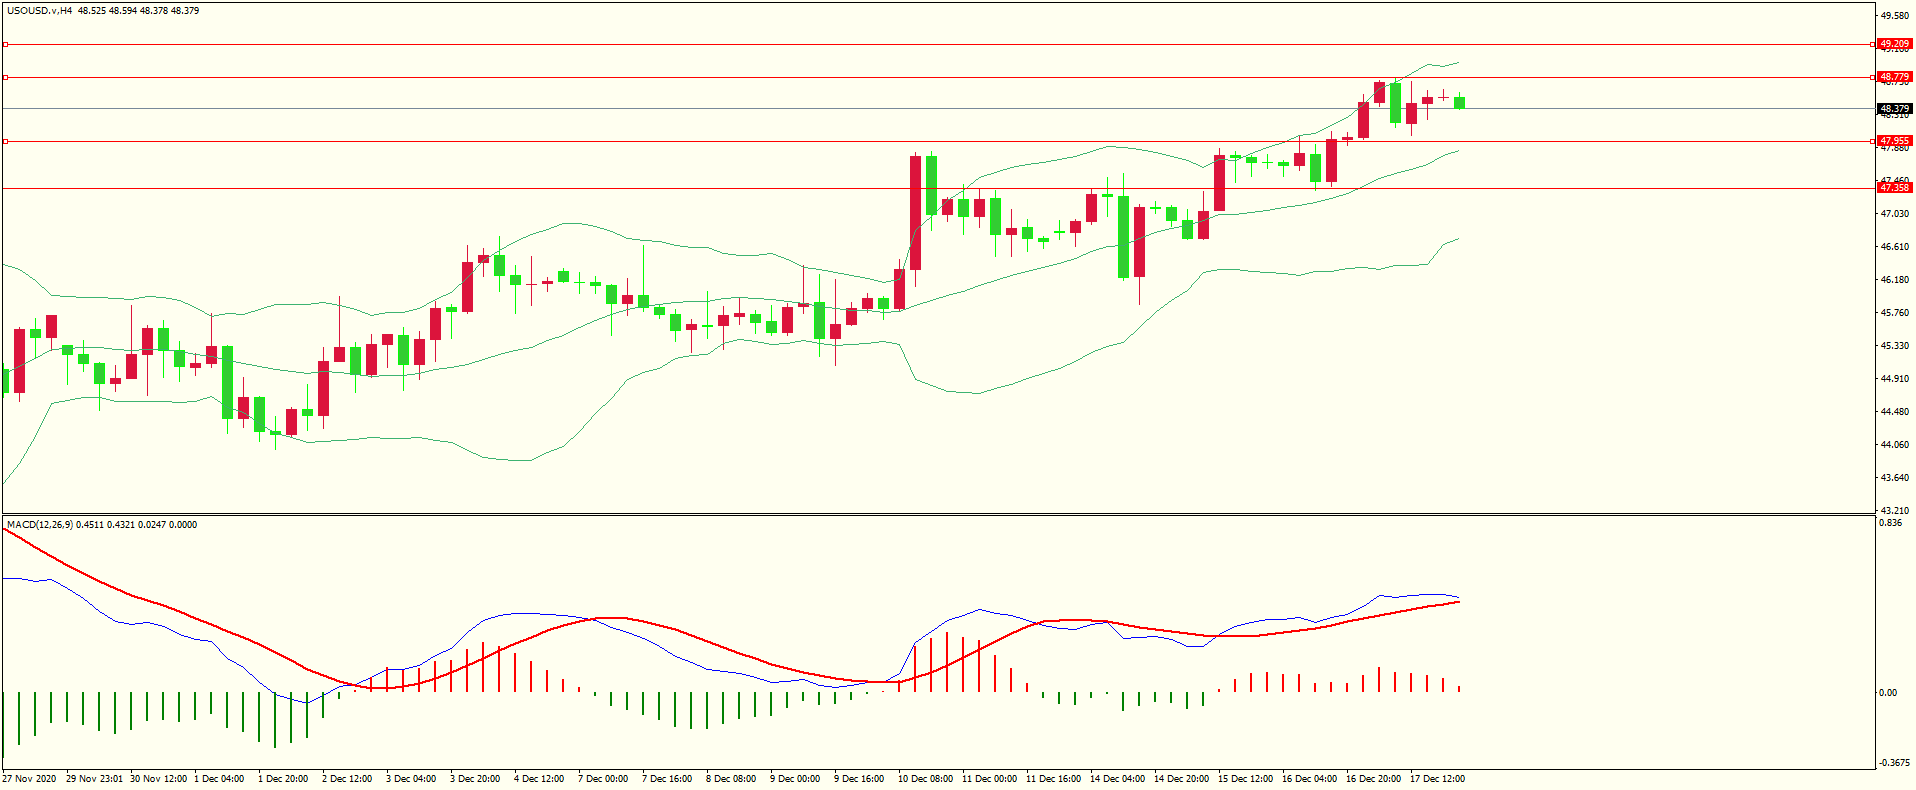Viewport: 1916px width, 790px height.
Task: Click the last green candle at chart end
Action: 1460,102
